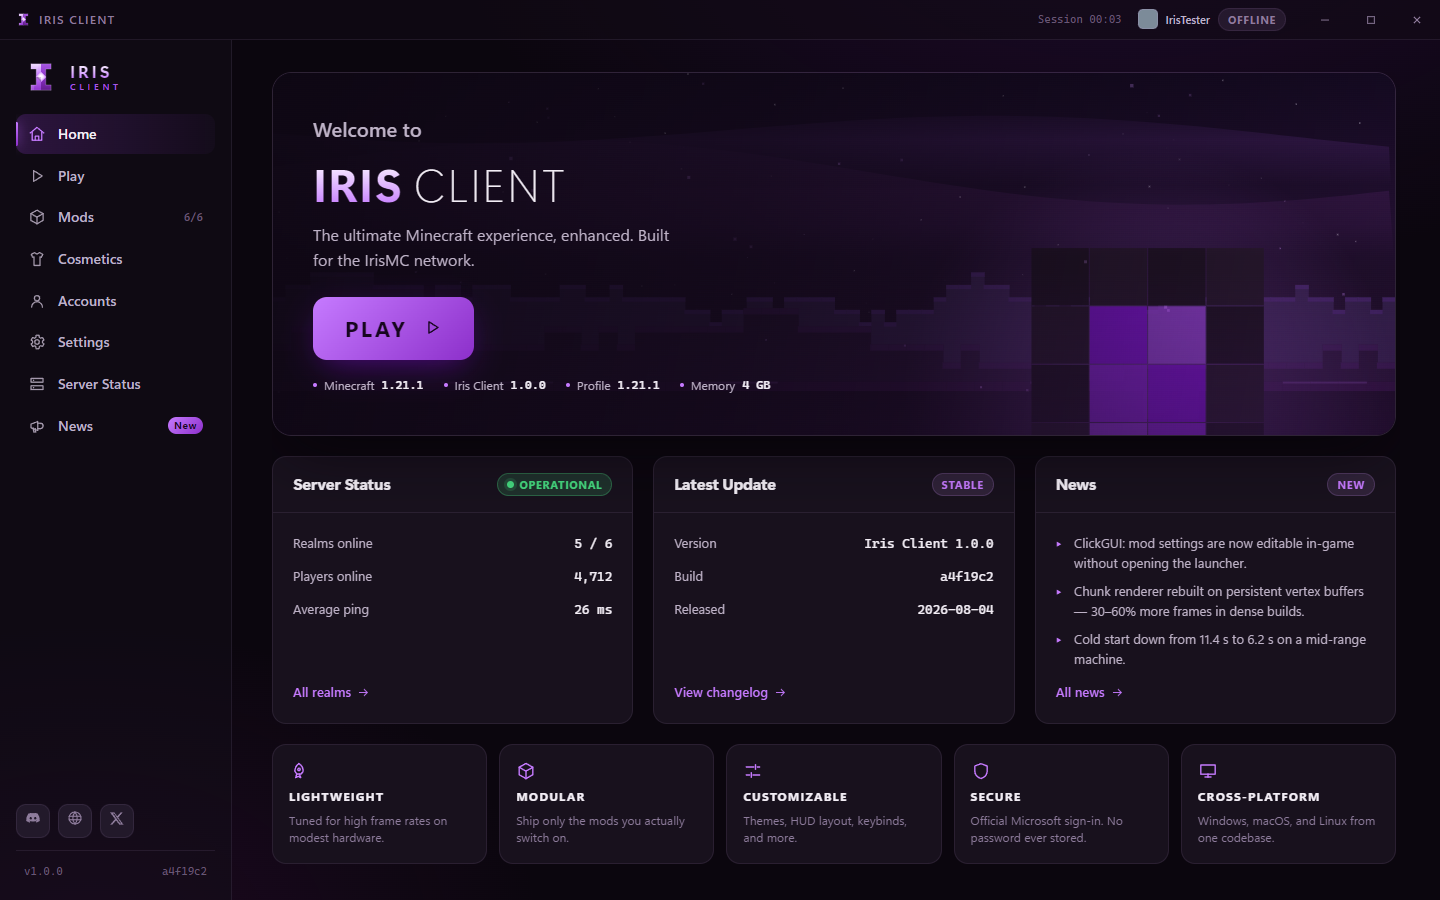This screenshot has width=1440, height=900.
Task: Click the STABLE badge on Latest Update
Action: click(963, 485)
